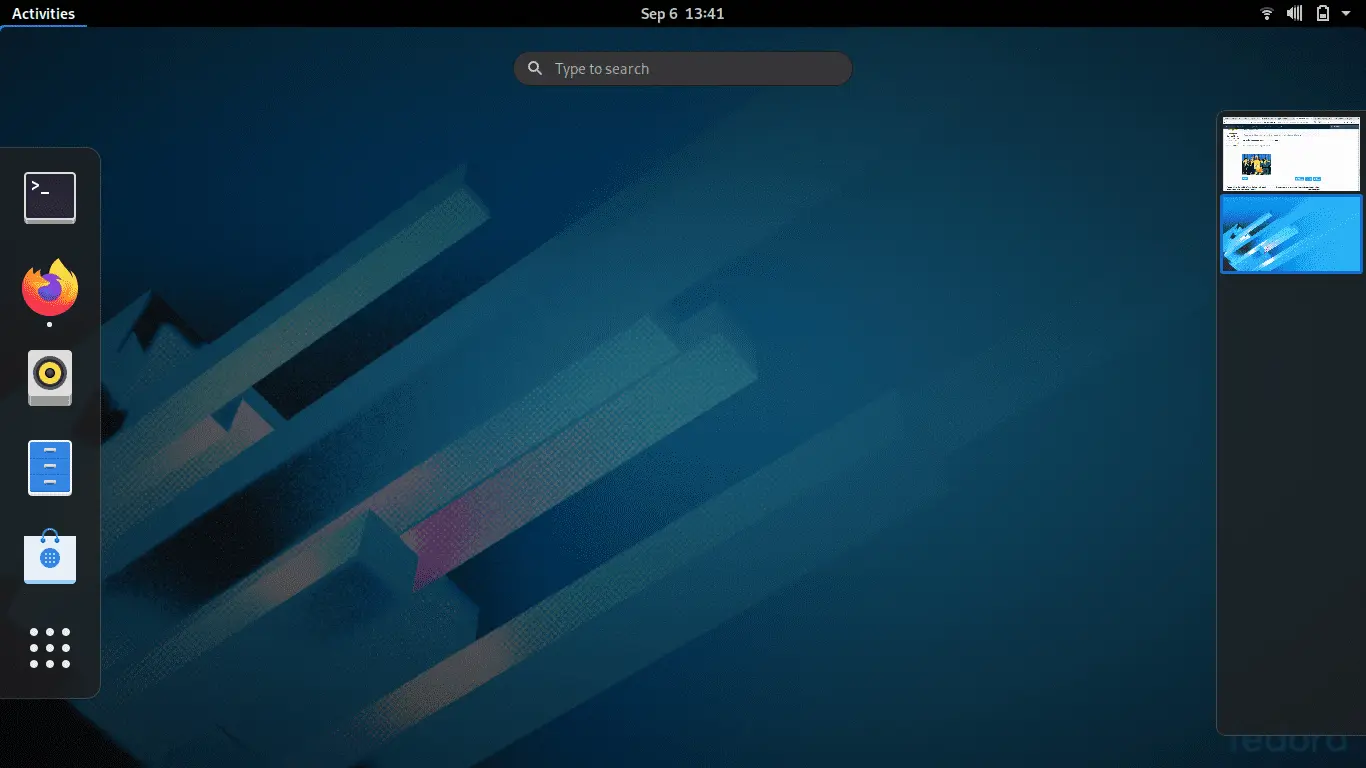Launch GNOME Software from the dash
The height and width of the screenshot is (768, 1366).
click(49, 557)
